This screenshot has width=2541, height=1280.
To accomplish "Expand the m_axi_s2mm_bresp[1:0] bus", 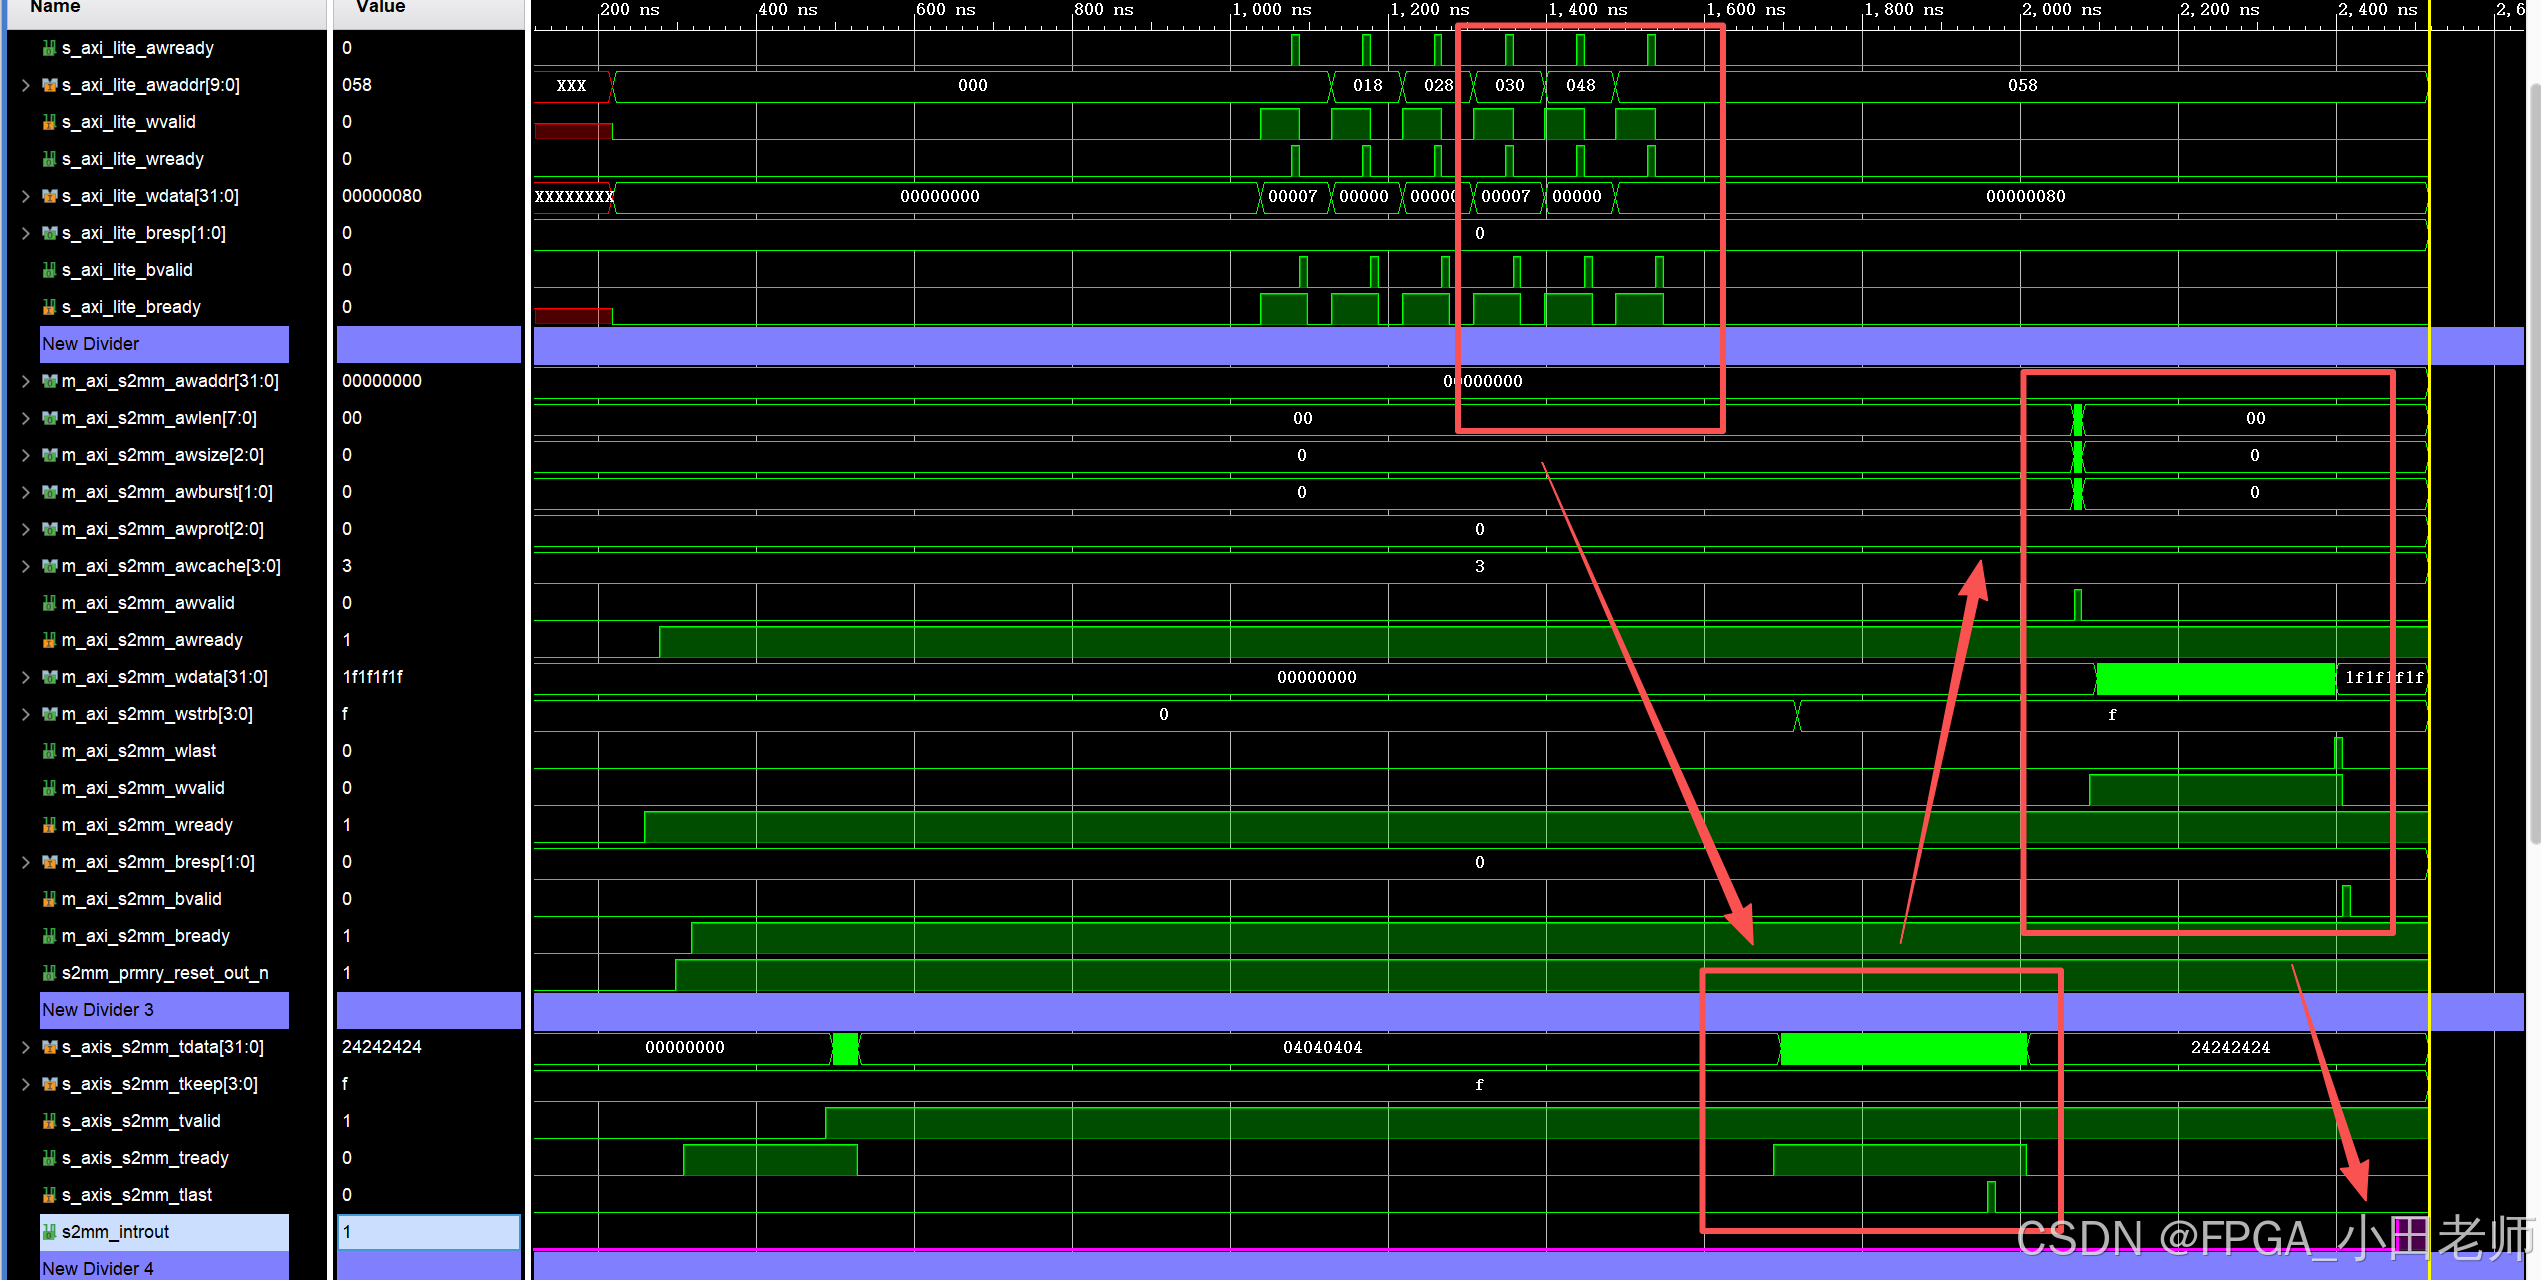I will coord(25,862).
